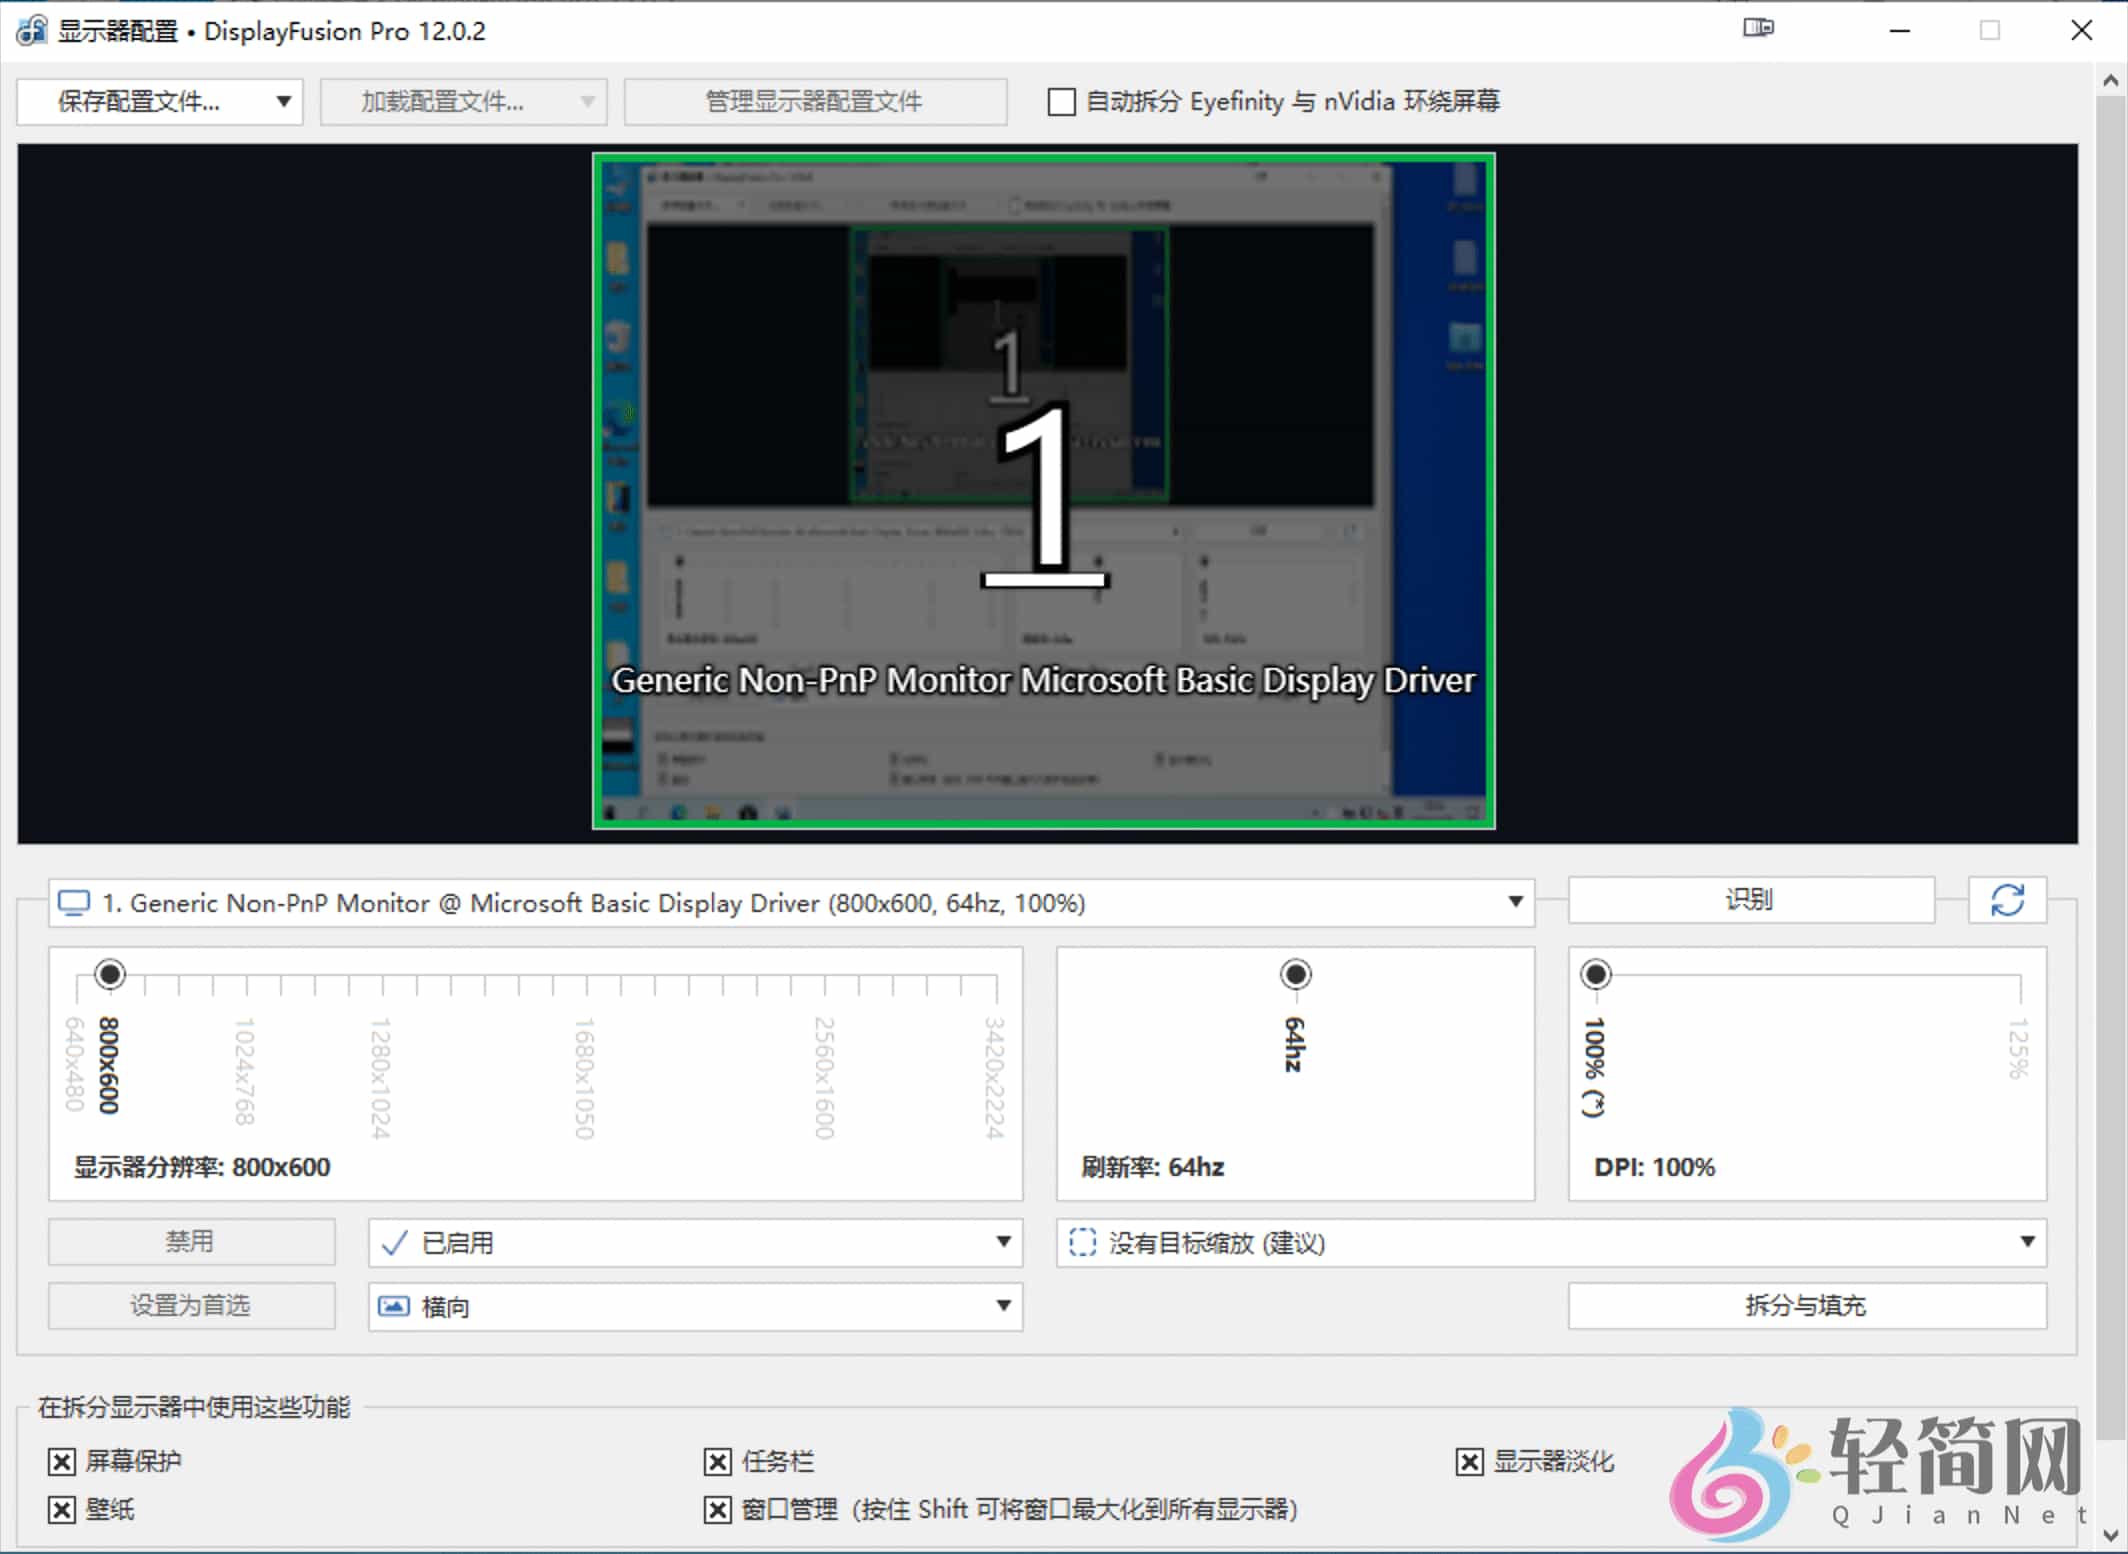Click the 管理显示器配置文件 button
The image size is (2128, 1554).
pyautogui.click(x=814, y=101)
